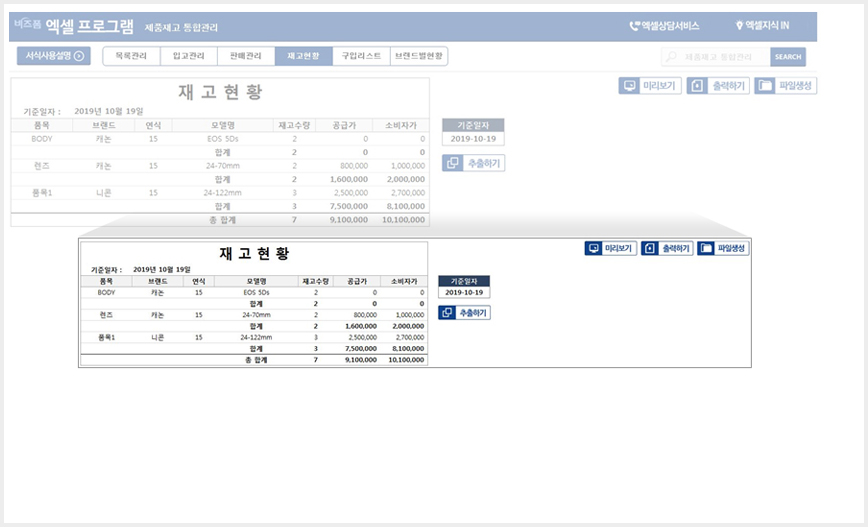
Task: Click the 24-70mm cell in the upper table
Action: pos(223,166)
